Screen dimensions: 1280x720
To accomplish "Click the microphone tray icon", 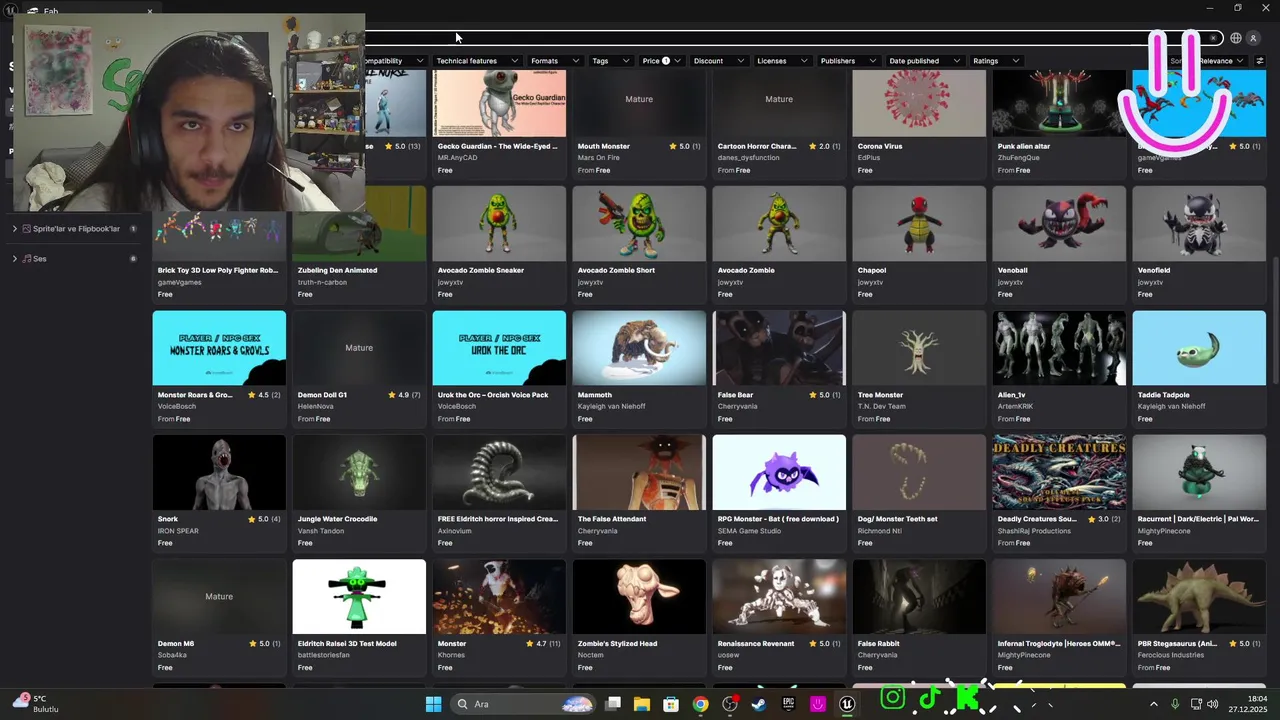I will 1175,704.
